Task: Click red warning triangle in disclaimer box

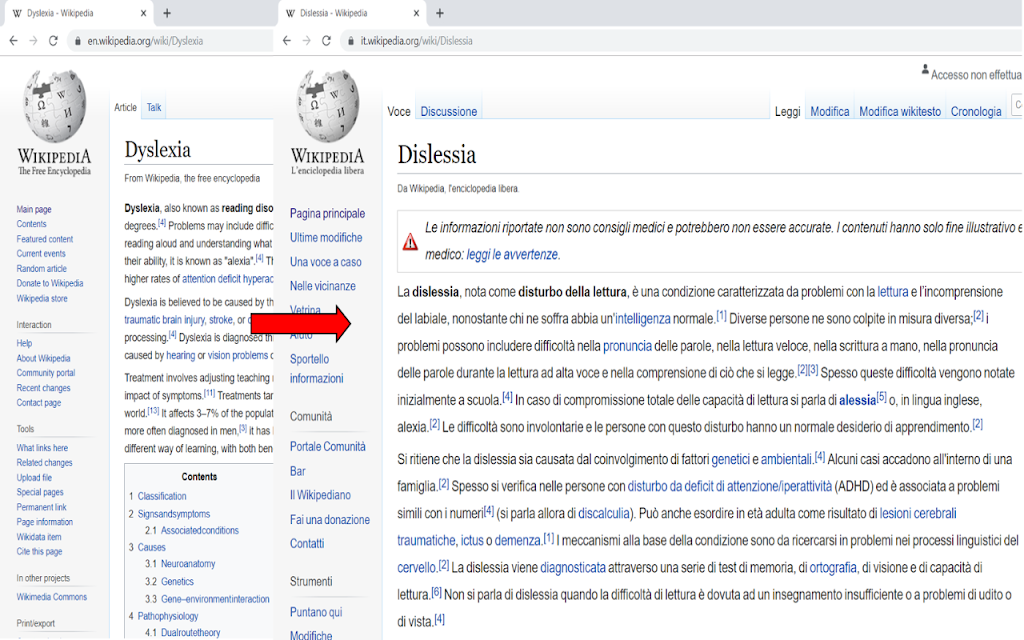Action: pyautogui.click(x=410, y=242)
